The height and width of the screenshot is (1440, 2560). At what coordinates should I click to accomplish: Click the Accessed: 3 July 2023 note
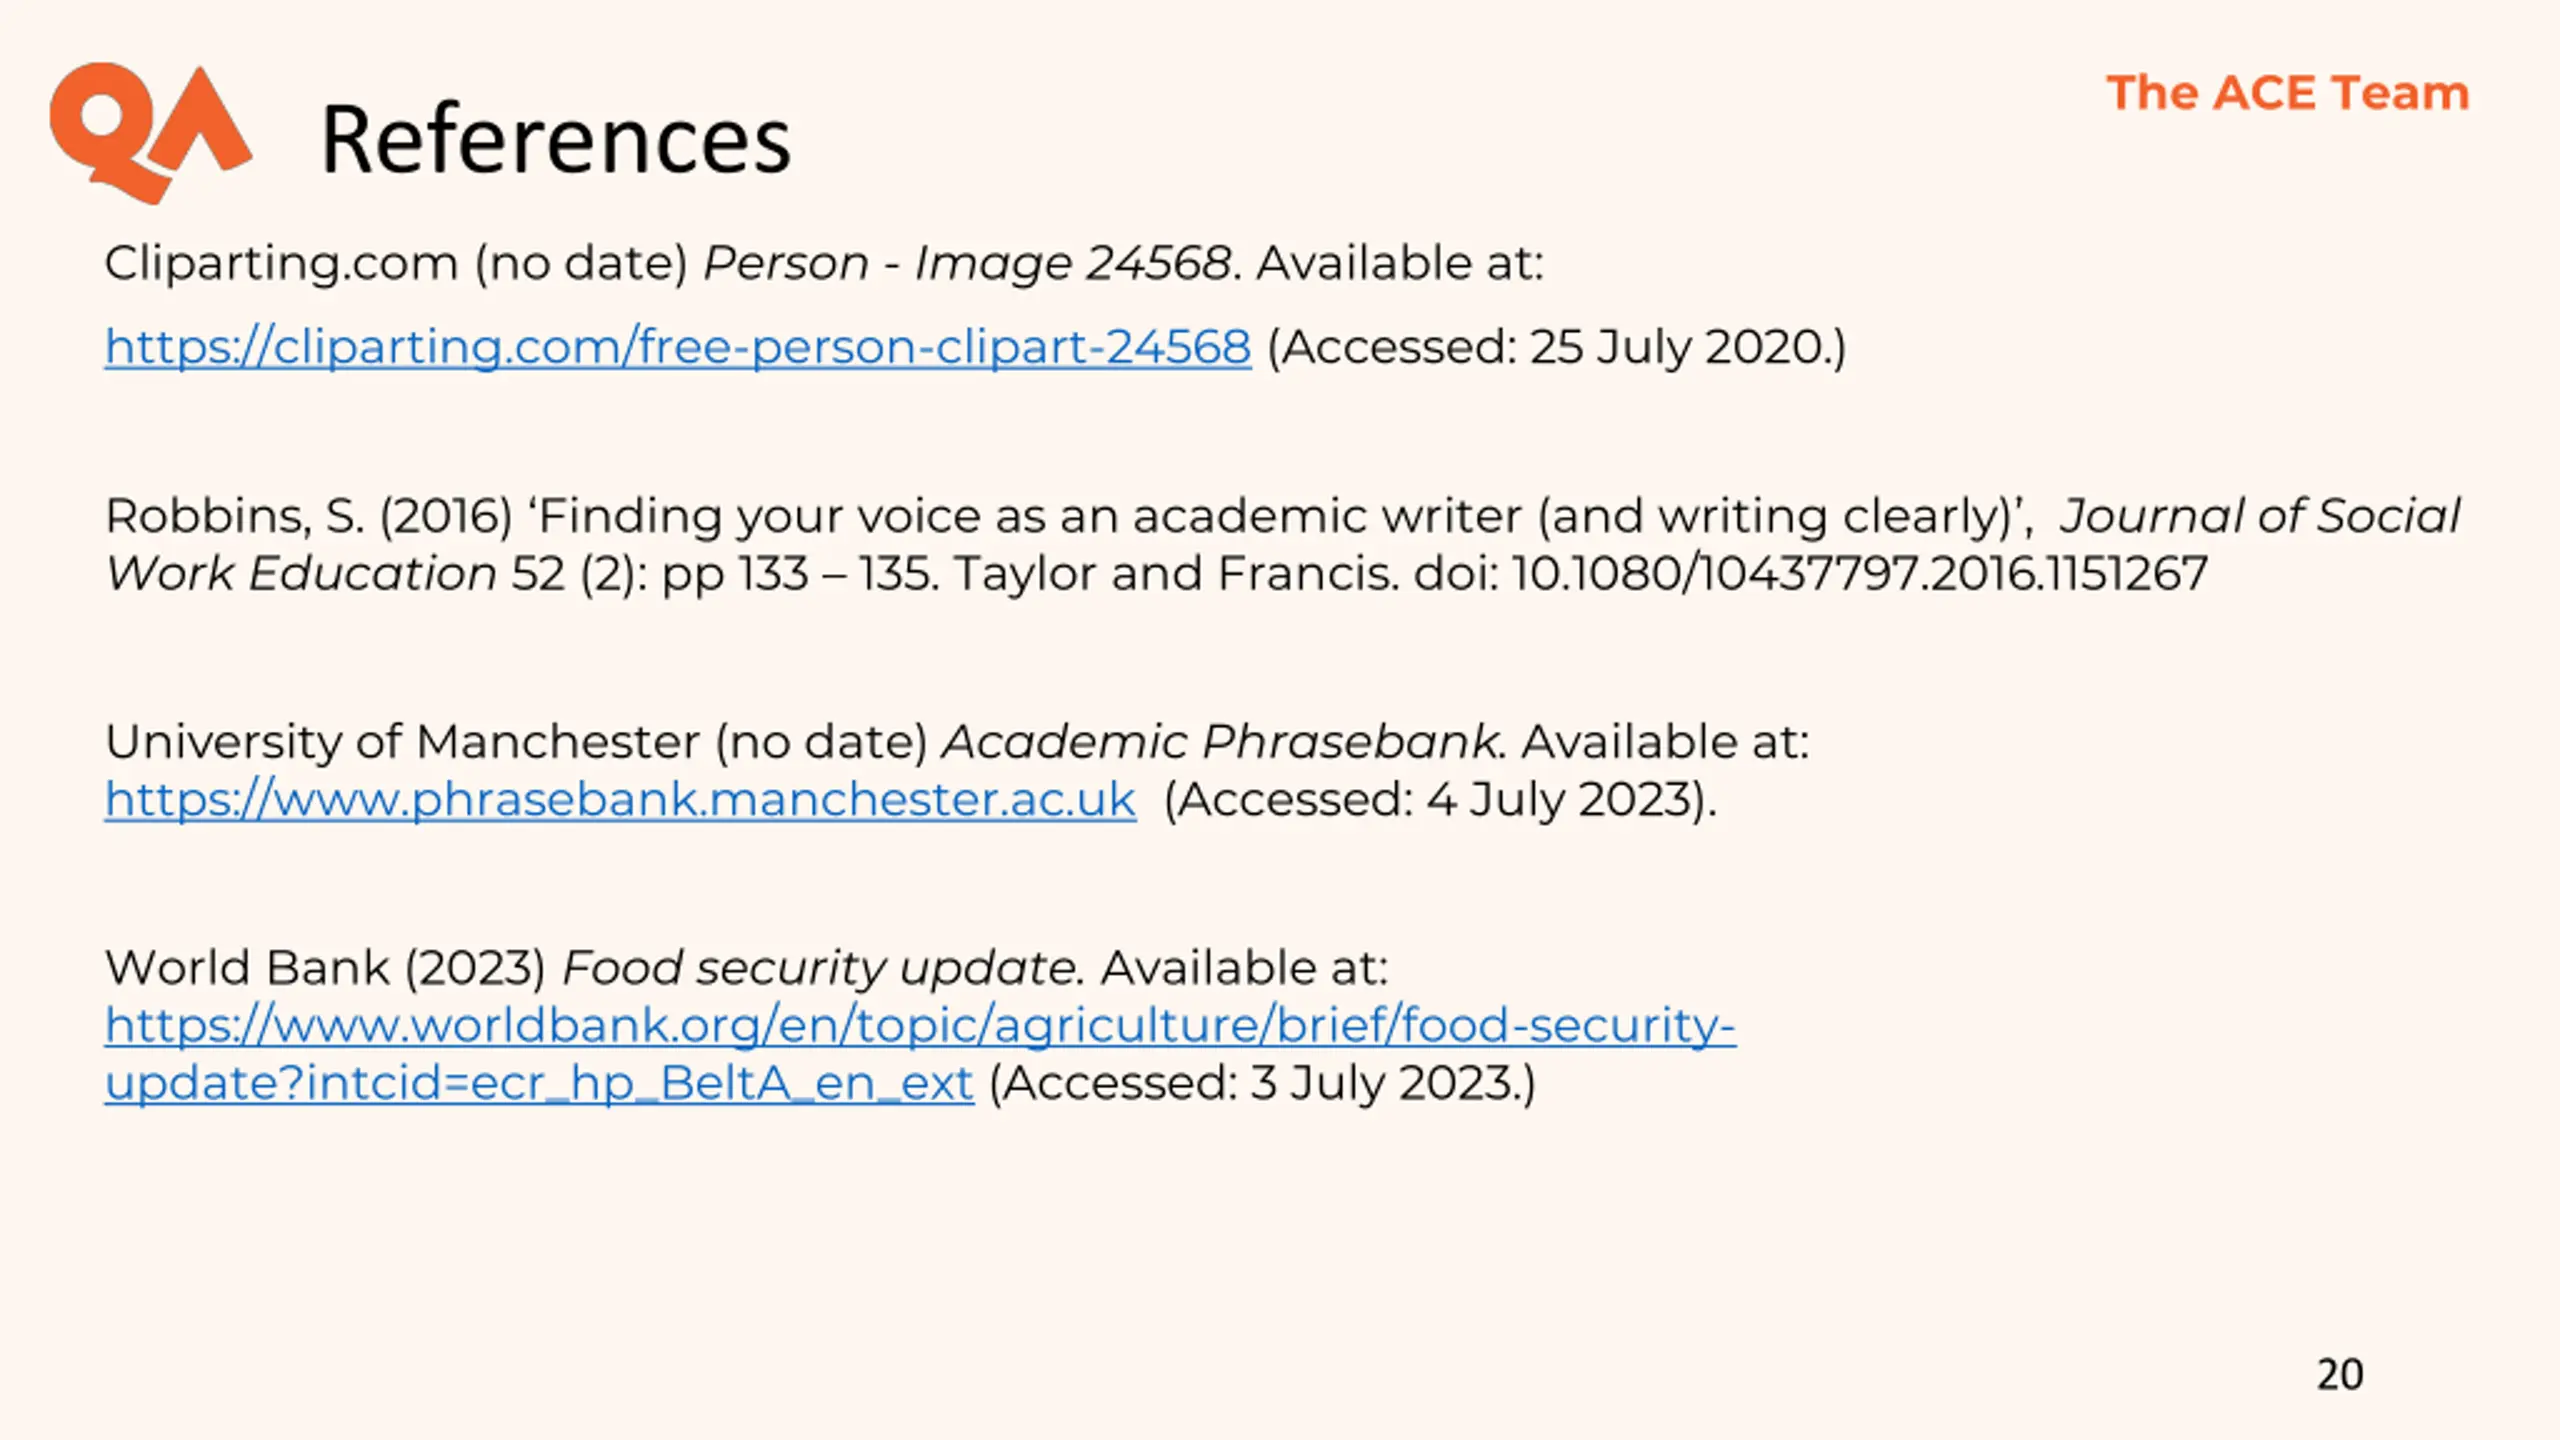1262,1083
